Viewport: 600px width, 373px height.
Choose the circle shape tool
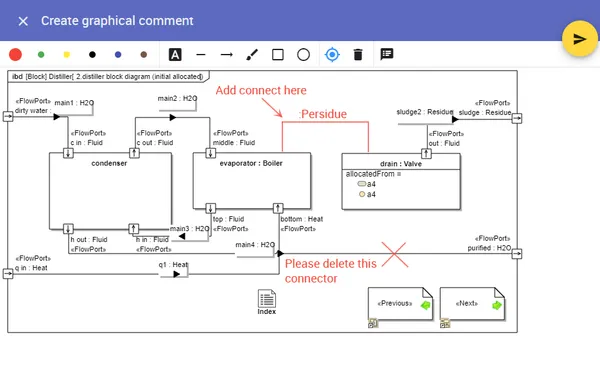point(303,55)
